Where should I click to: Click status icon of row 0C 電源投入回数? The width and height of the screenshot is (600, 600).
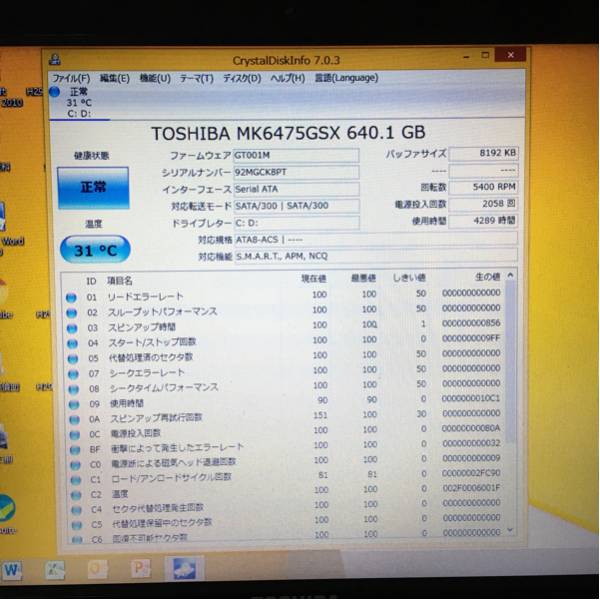75,434
